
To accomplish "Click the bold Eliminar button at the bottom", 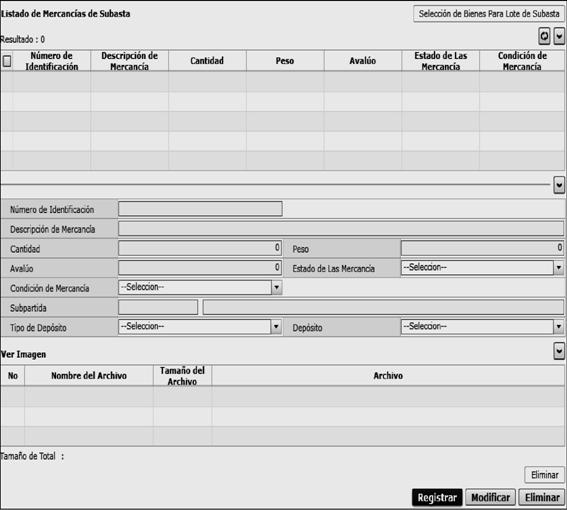I will coord(542,498).
